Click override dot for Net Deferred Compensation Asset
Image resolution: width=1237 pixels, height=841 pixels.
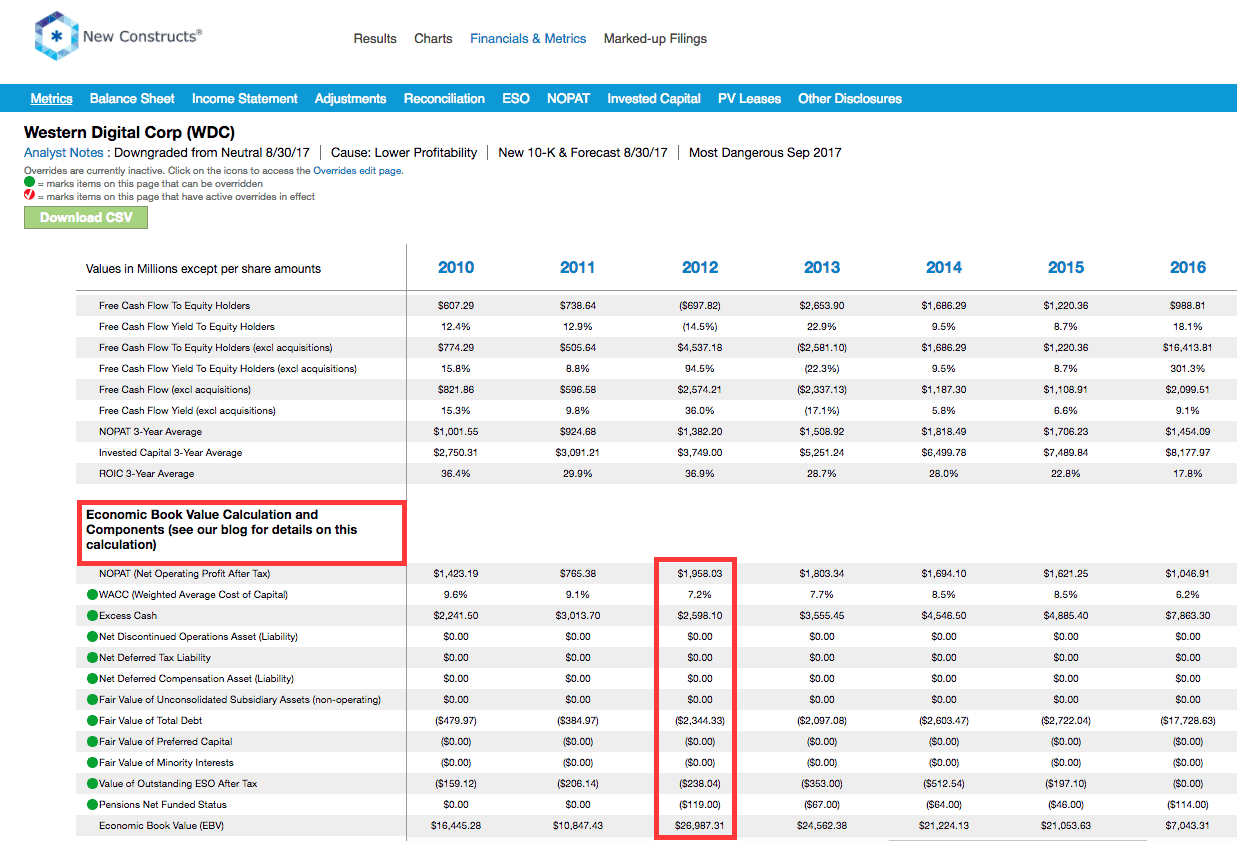click(x=92, y=679)
